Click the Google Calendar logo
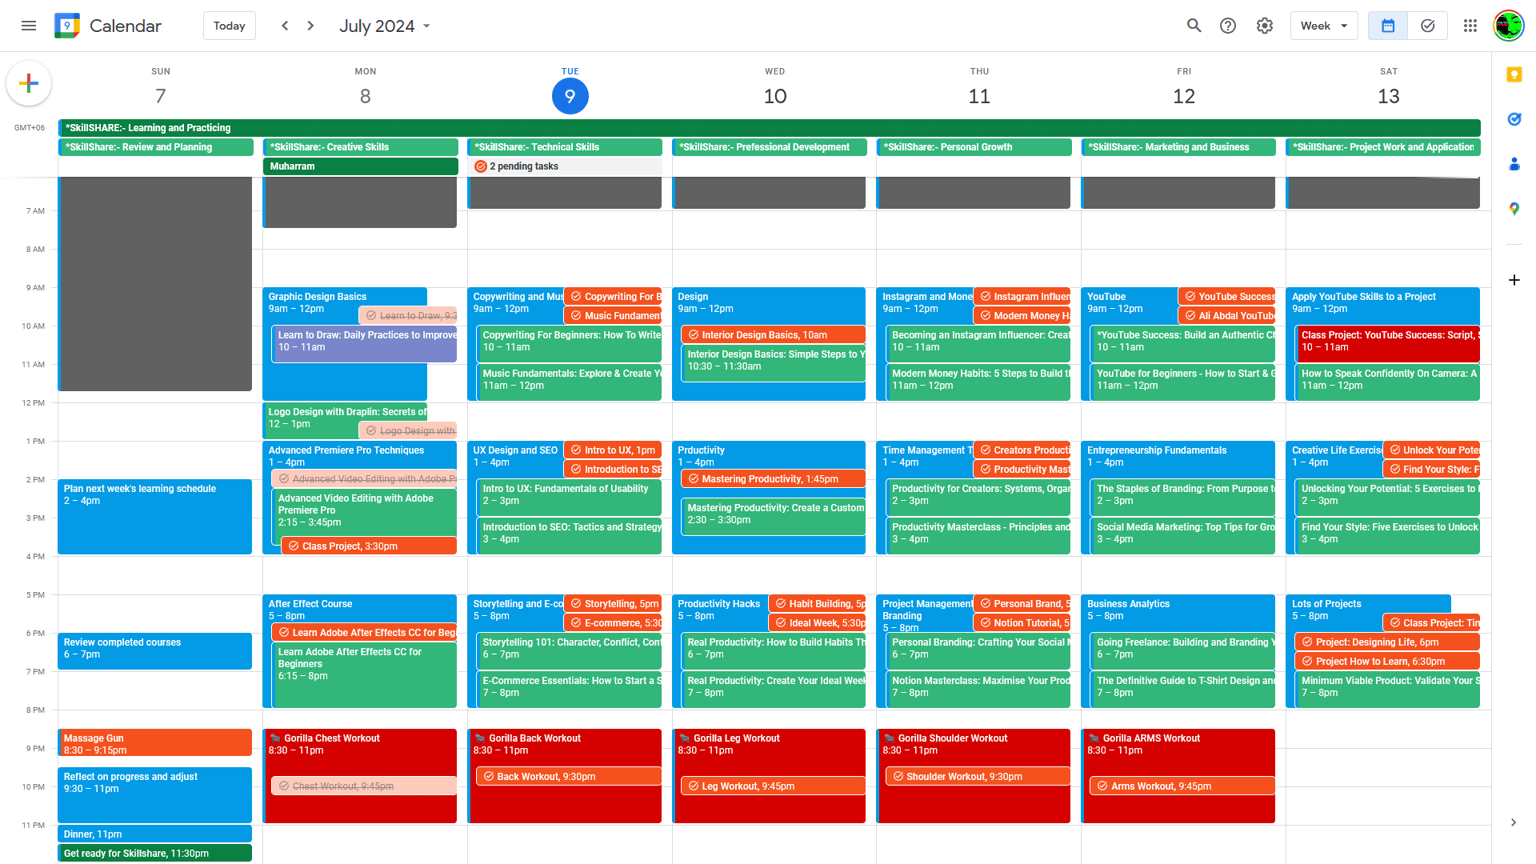The image size is (1536, 864). 67,26
